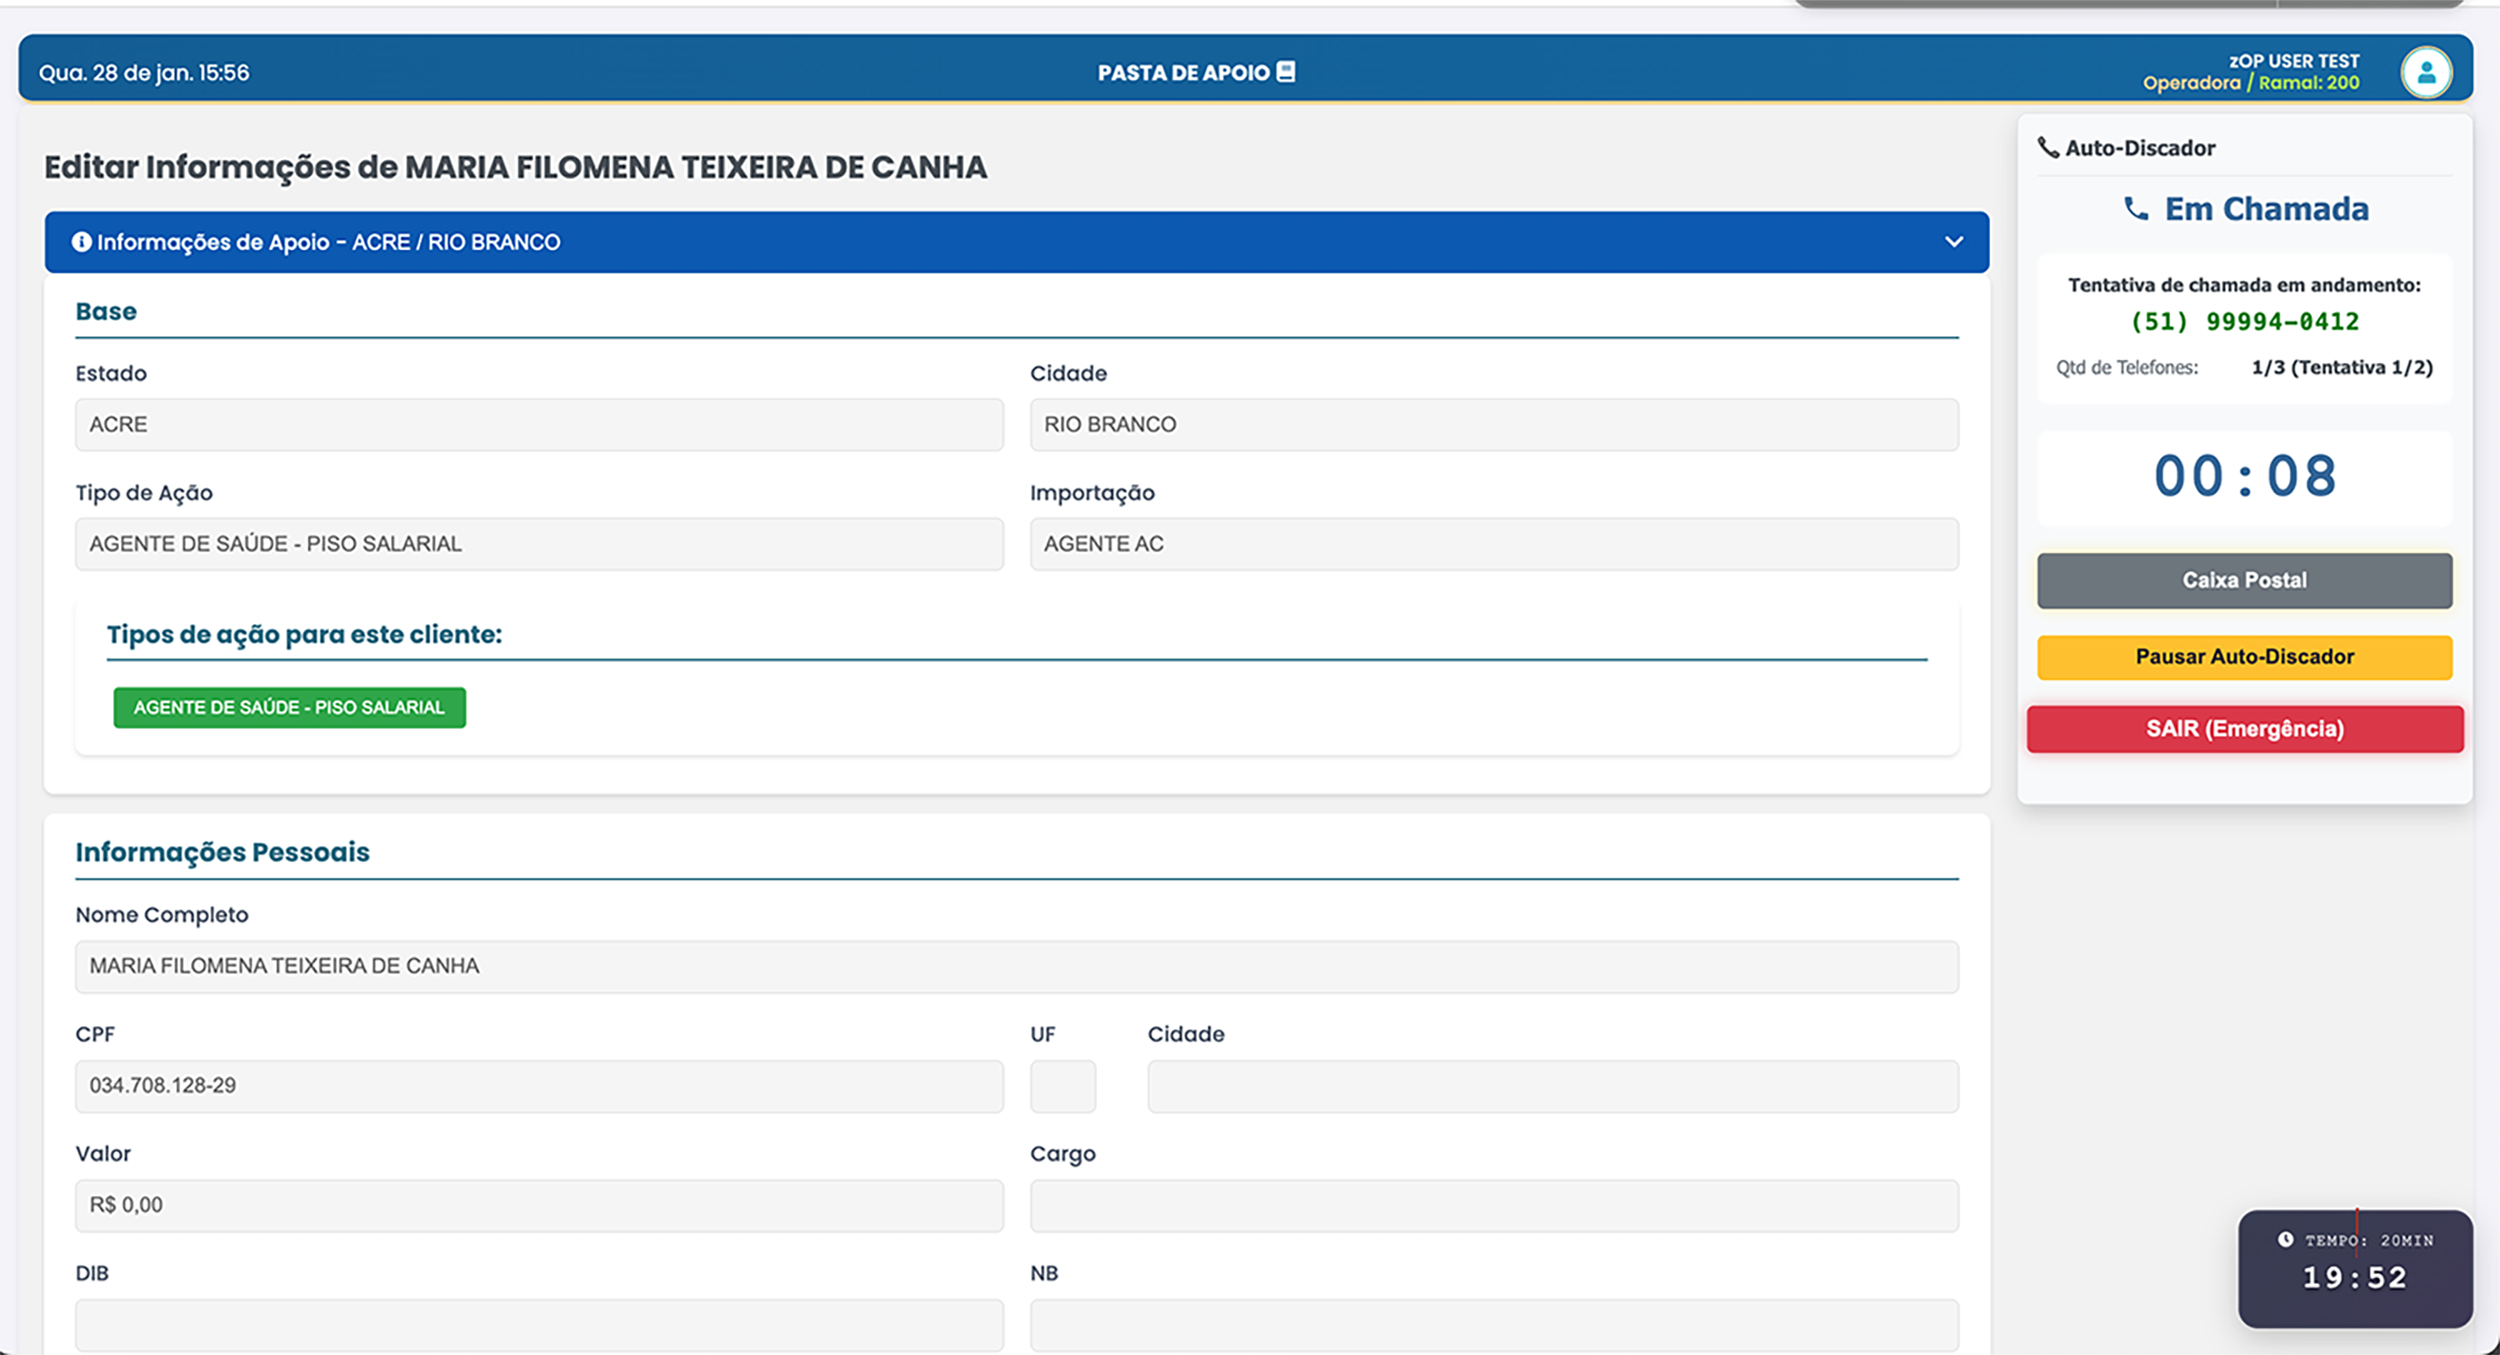Click the empty UF field

1062,1086
